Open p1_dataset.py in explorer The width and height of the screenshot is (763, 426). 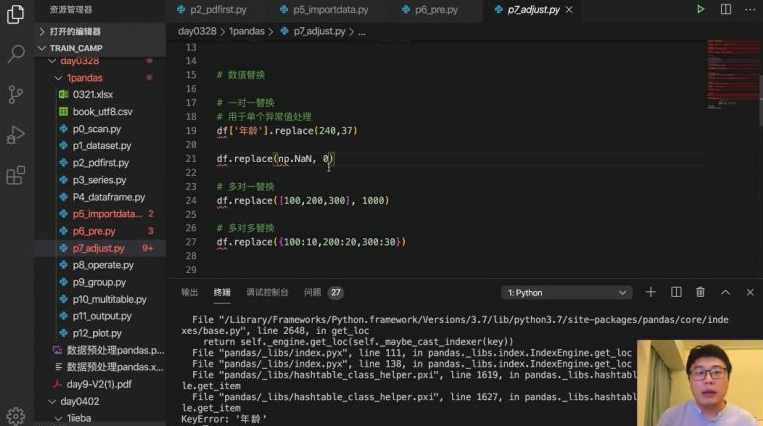pos(100,146)
